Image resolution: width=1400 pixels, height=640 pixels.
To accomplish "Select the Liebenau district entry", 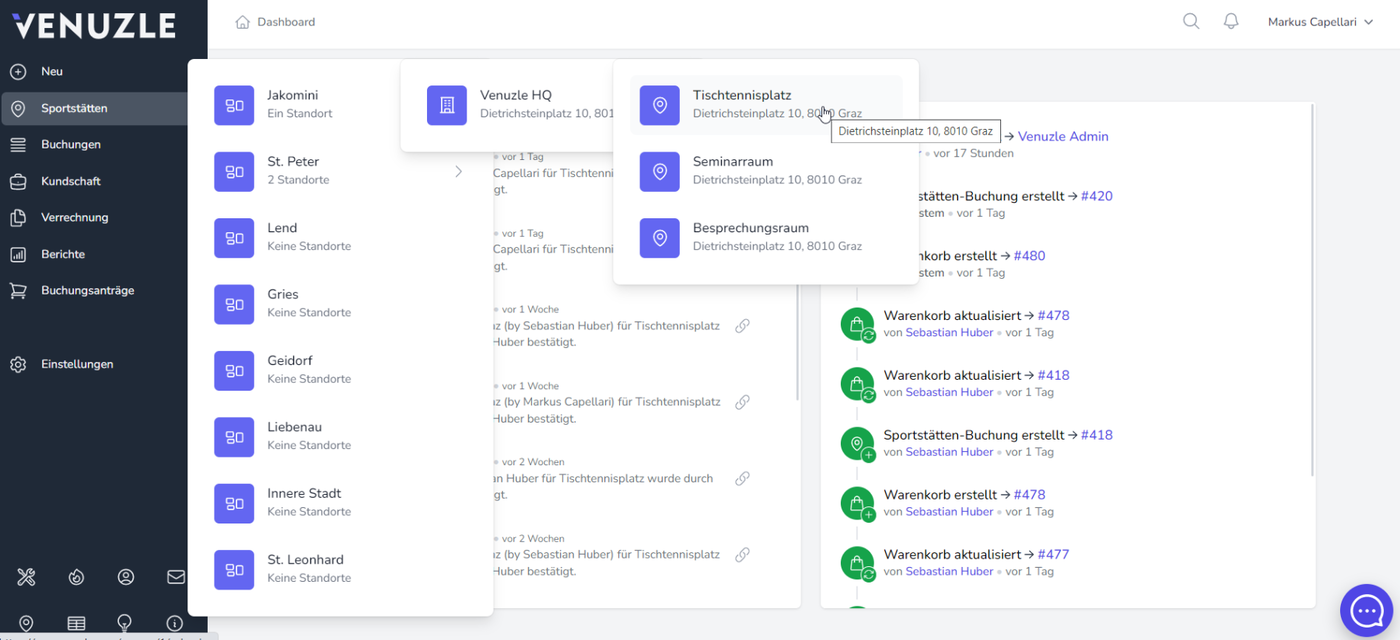I will pyautogui.click(x=341, y=437).
